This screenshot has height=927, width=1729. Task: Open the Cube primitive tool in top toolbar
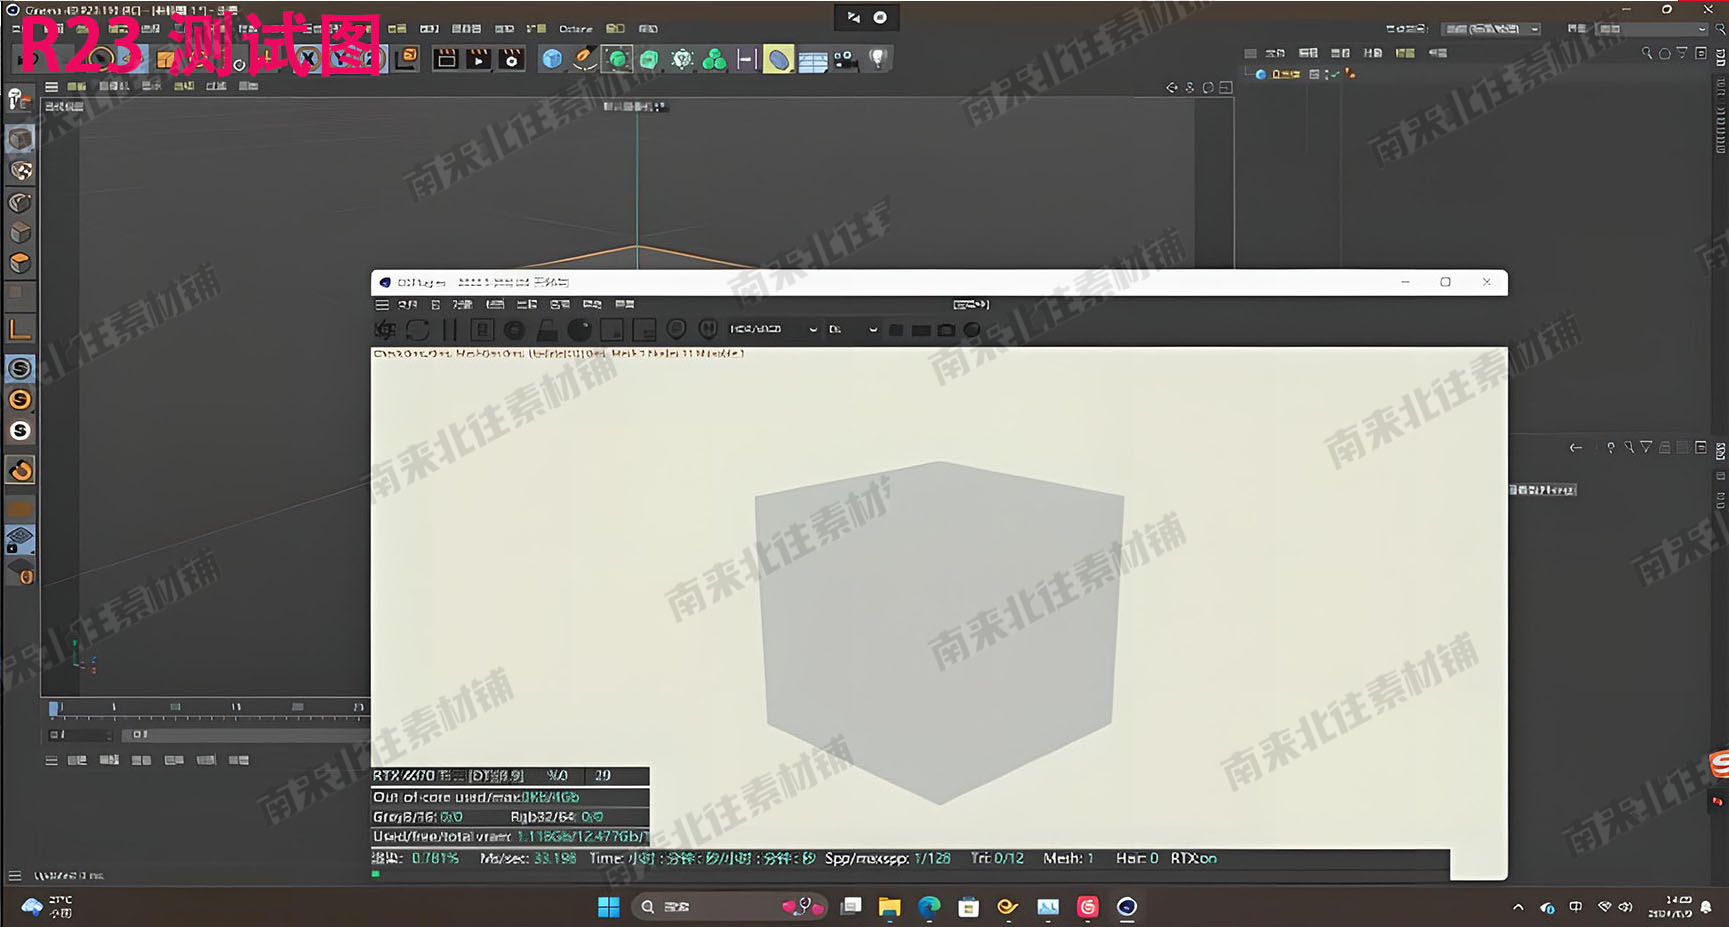[551, 59]
